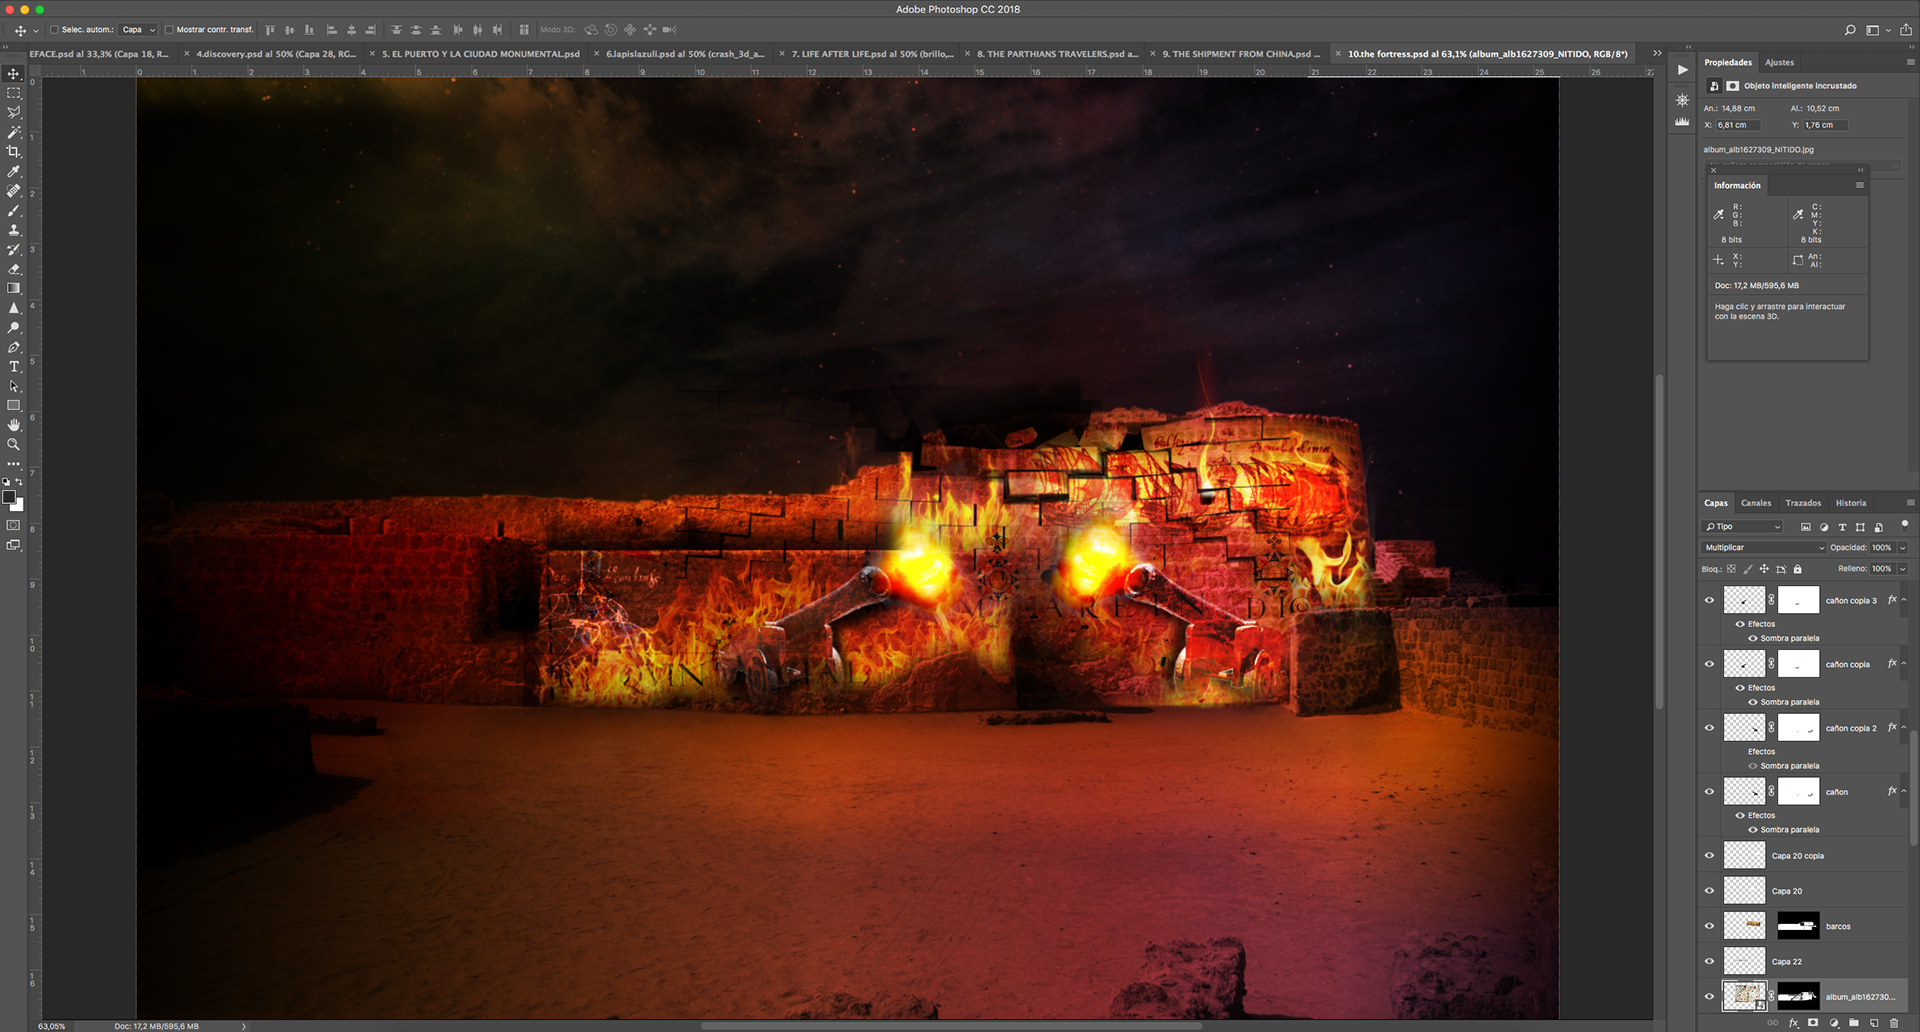Click the Add layer style fx icon

1793,1023
